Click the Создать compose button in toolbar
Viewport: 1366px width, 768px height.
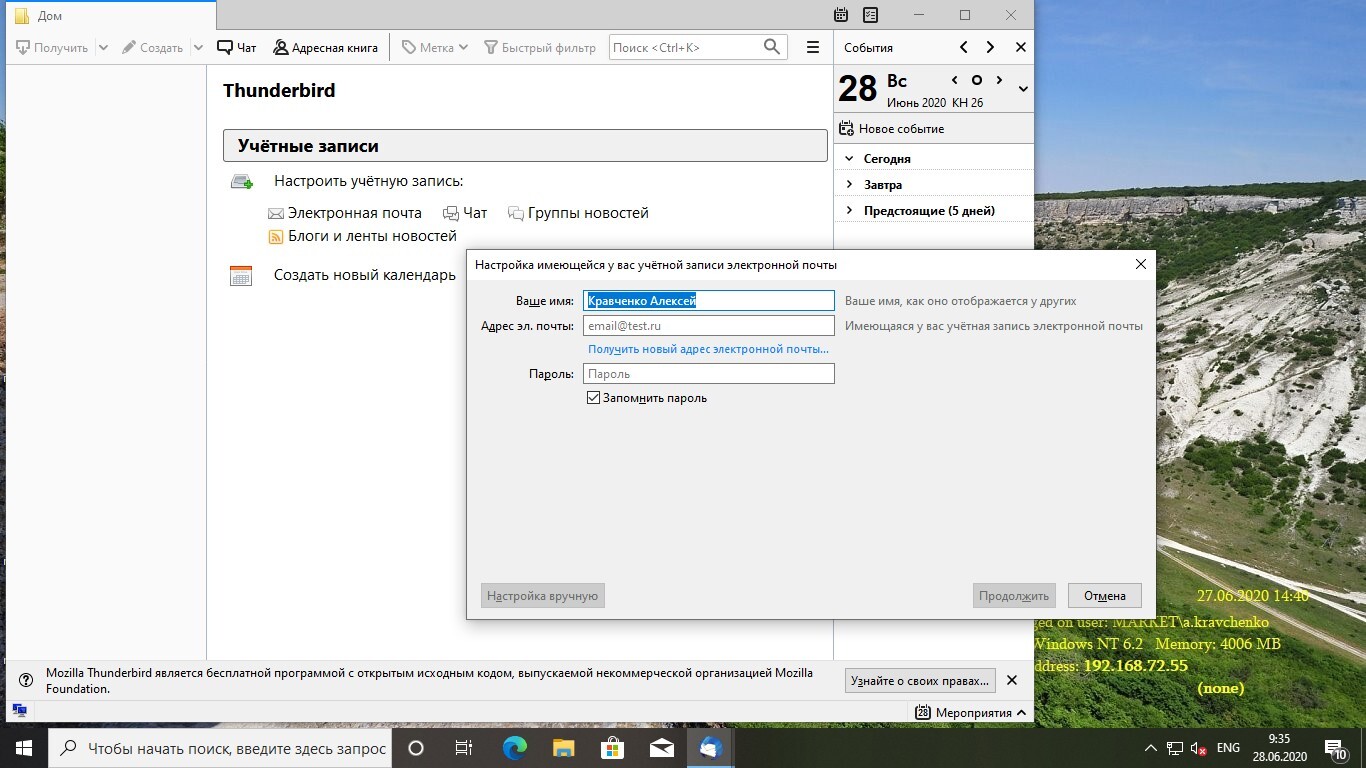coord(152,47)
